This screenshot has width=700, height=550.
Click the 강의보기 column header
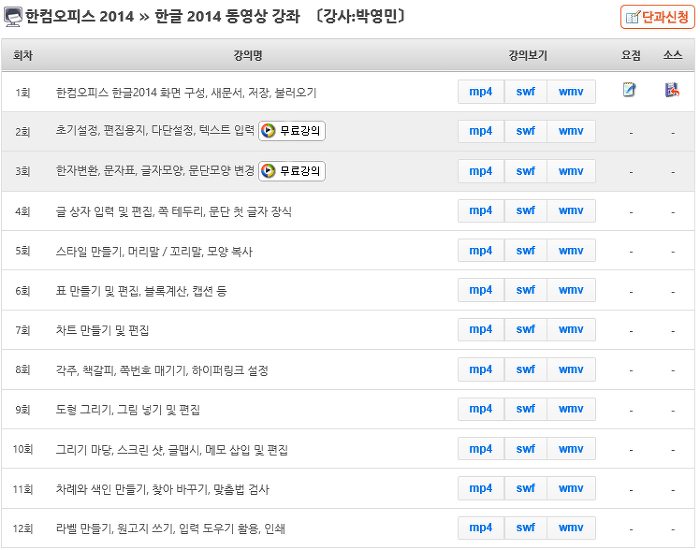[x=528, y=55]
